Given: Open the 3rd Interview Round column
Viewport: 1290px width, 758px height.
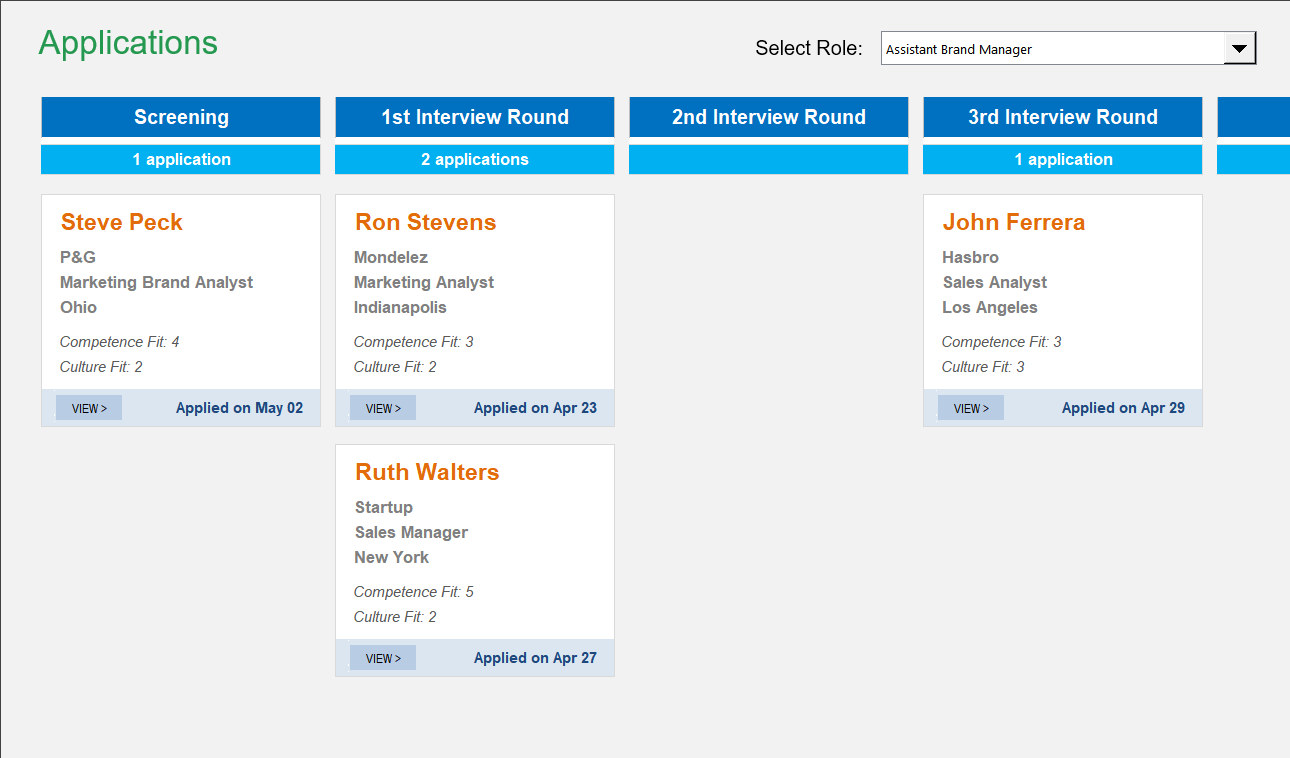Looking at the screenshot, I should click(x=1062, y=117).
